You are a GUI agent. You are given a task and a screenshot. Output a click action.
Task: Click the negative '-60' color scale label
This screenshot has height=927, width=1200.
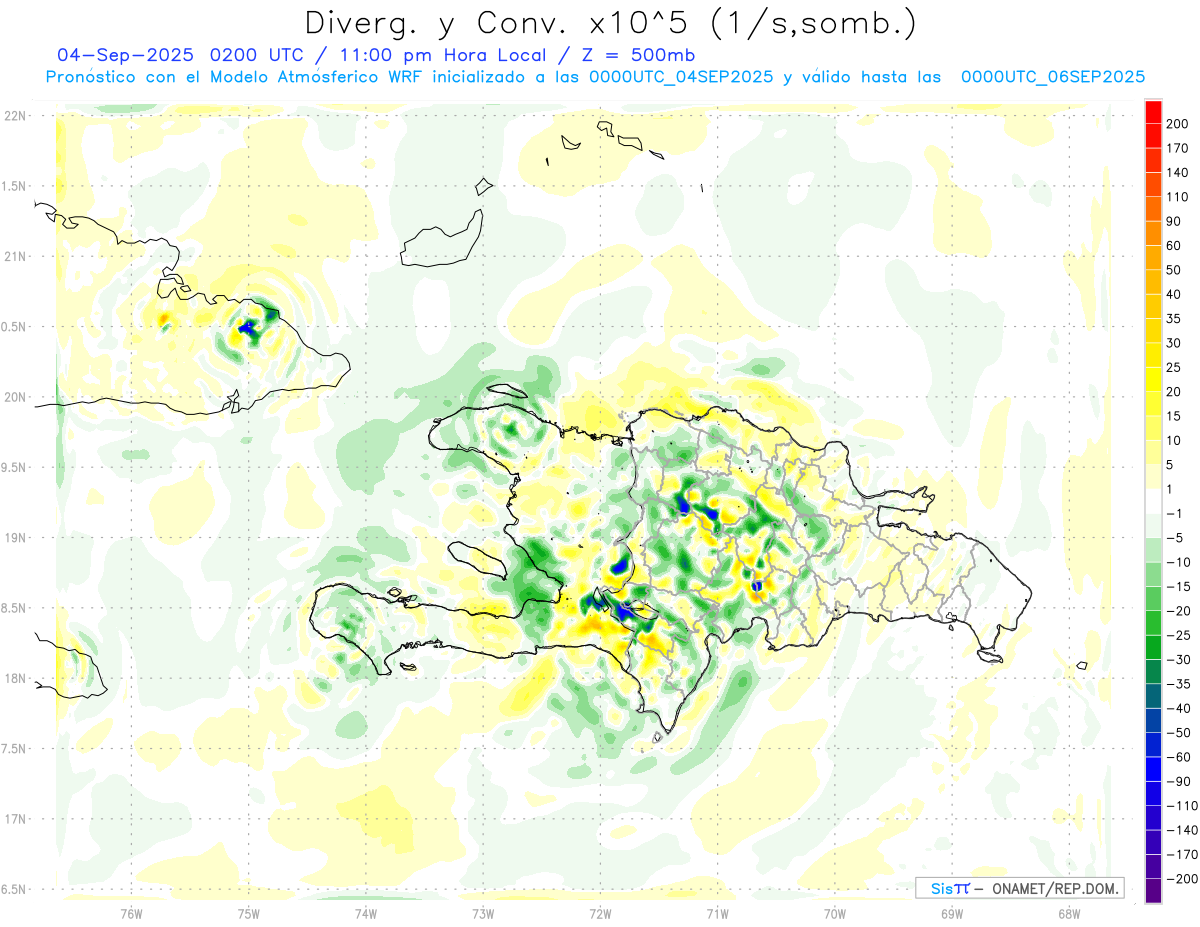1177,757
